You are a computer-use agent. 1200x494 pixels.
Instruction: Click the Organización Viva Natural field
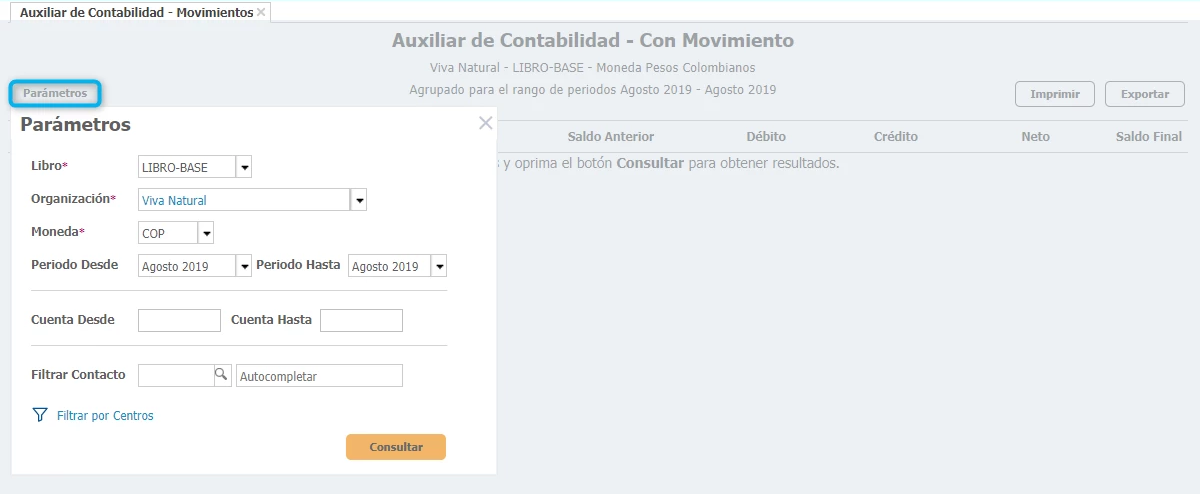[x=244, y=200]
